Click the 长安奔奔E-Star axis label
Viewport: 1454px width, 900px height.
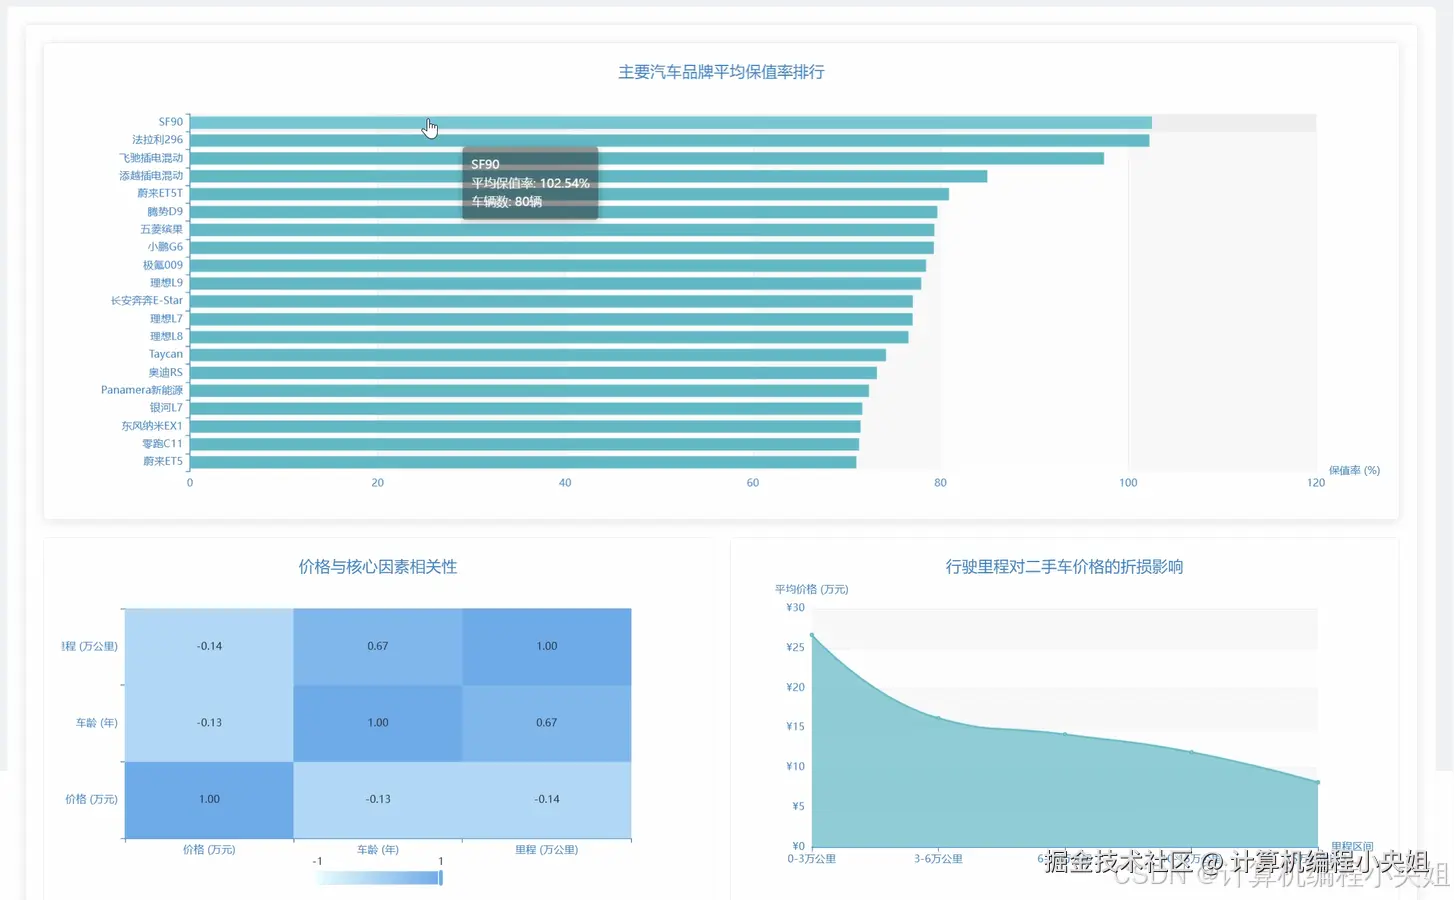[147, 300]
